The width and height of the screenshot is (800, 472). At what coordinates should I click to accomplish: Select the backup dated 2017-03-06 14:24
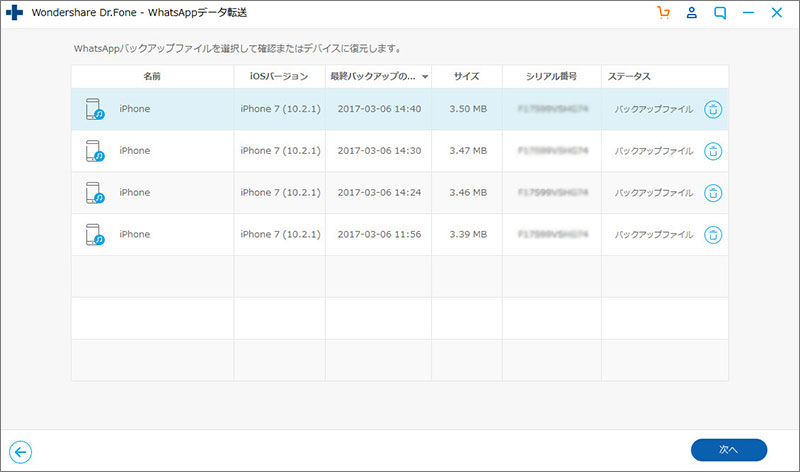click(378, 193)
